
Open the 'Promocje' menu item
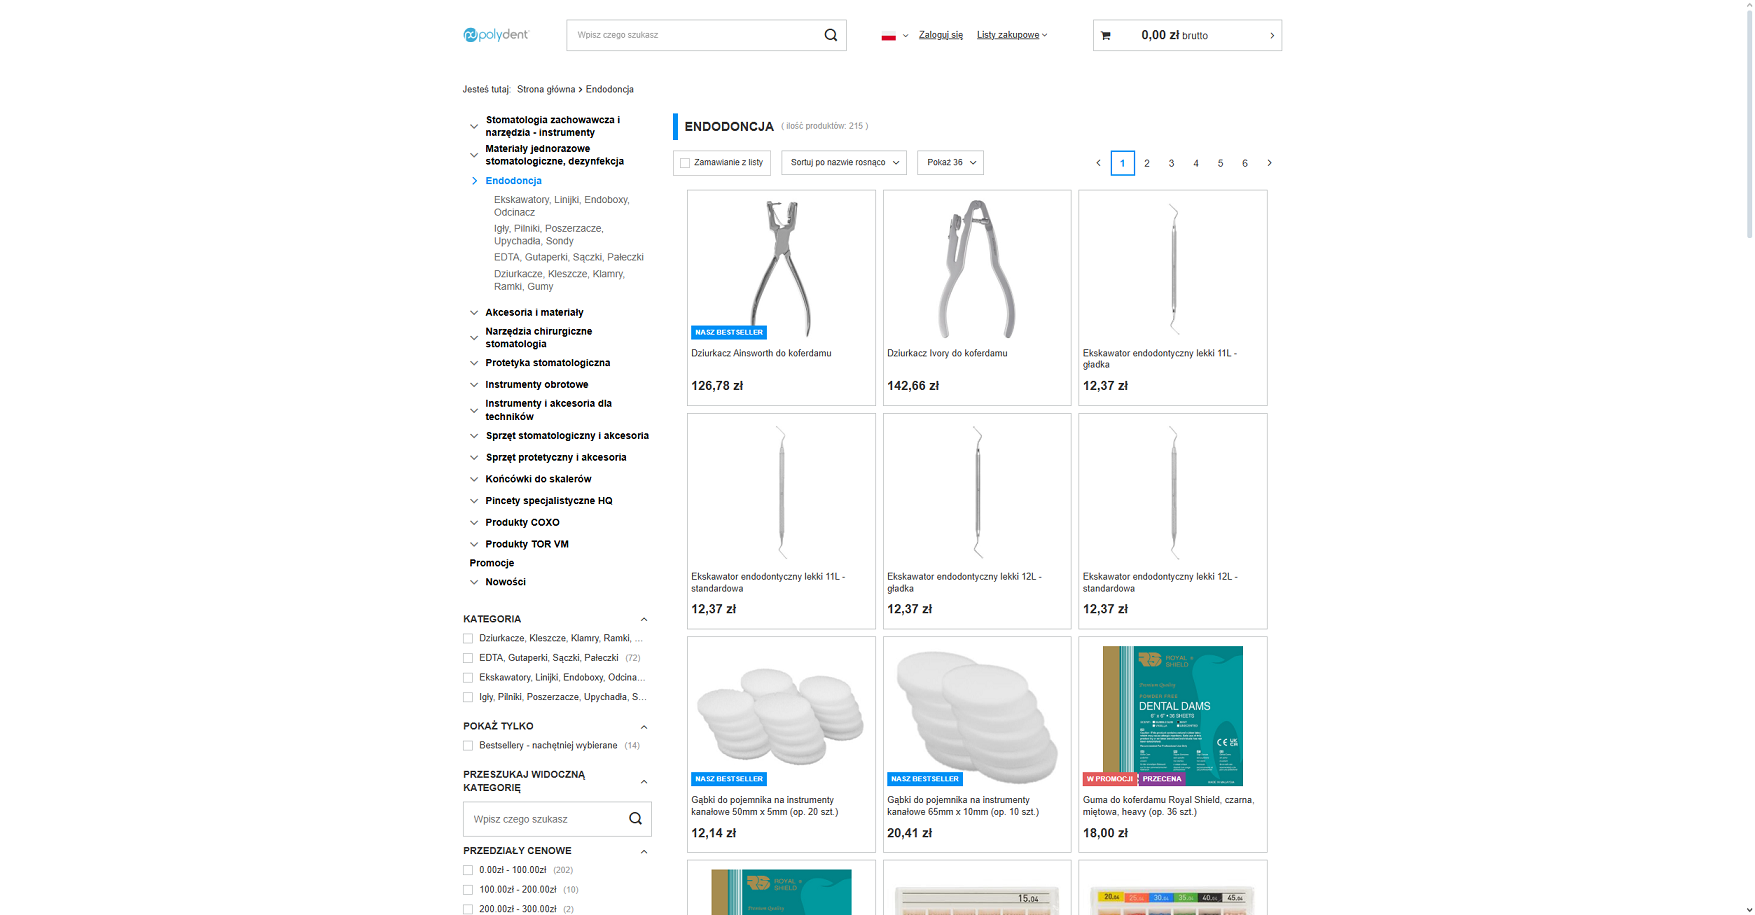492,563
